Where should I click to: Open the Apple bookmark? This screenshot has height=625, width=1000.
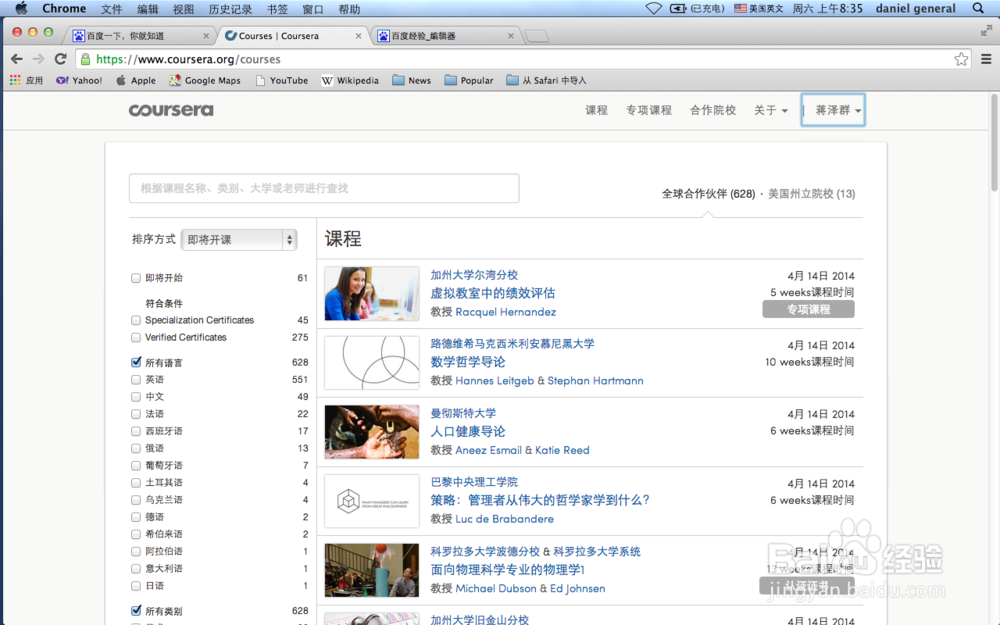tap(136, 80)
